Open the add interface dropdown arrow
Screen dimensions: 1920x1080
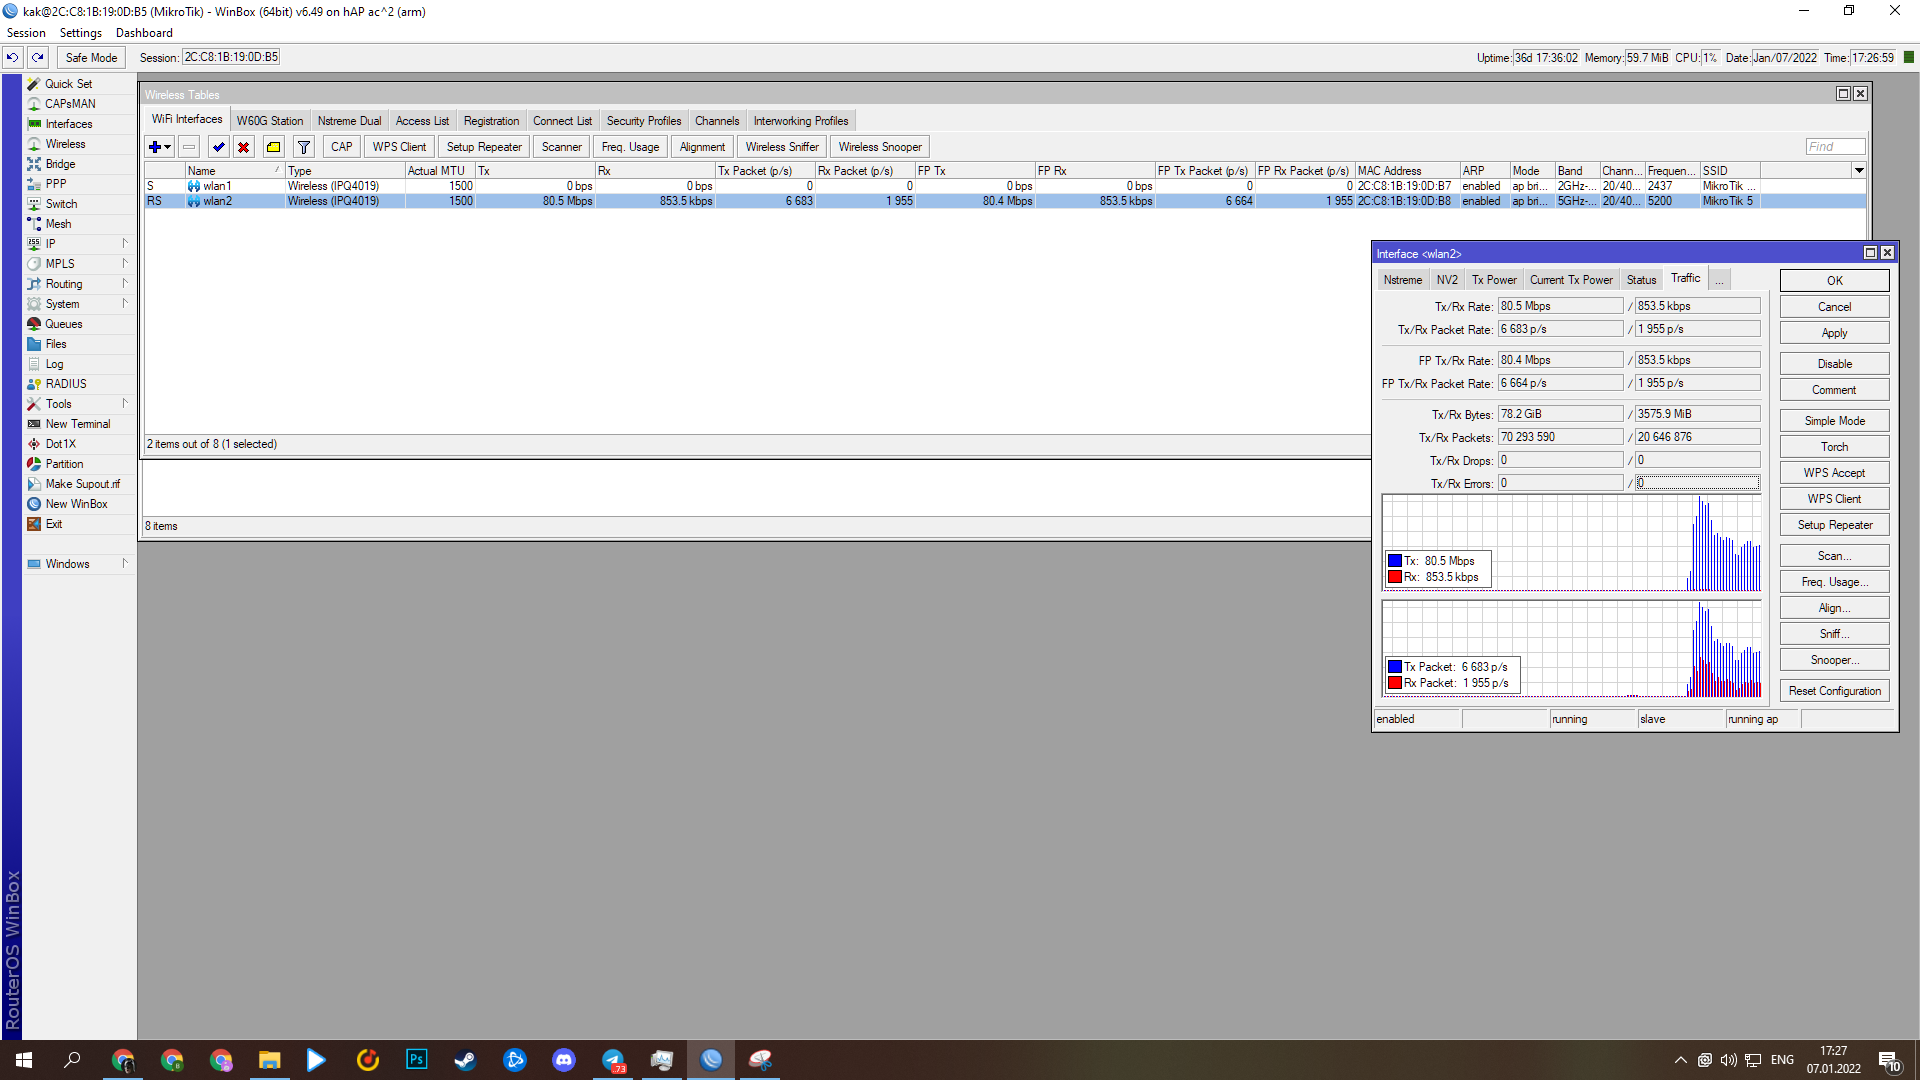click(x=168, y=147)
